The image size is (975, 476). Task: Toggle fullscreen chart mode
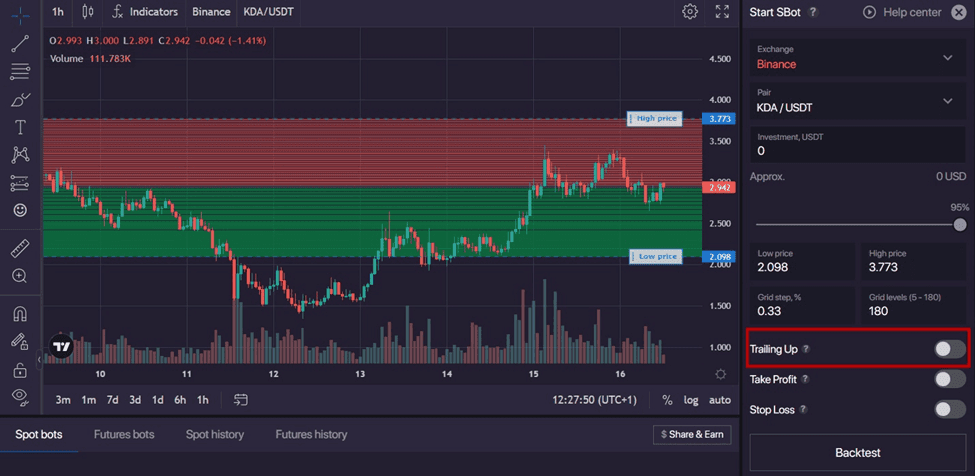pyautogui.click(x=722, y=12)
